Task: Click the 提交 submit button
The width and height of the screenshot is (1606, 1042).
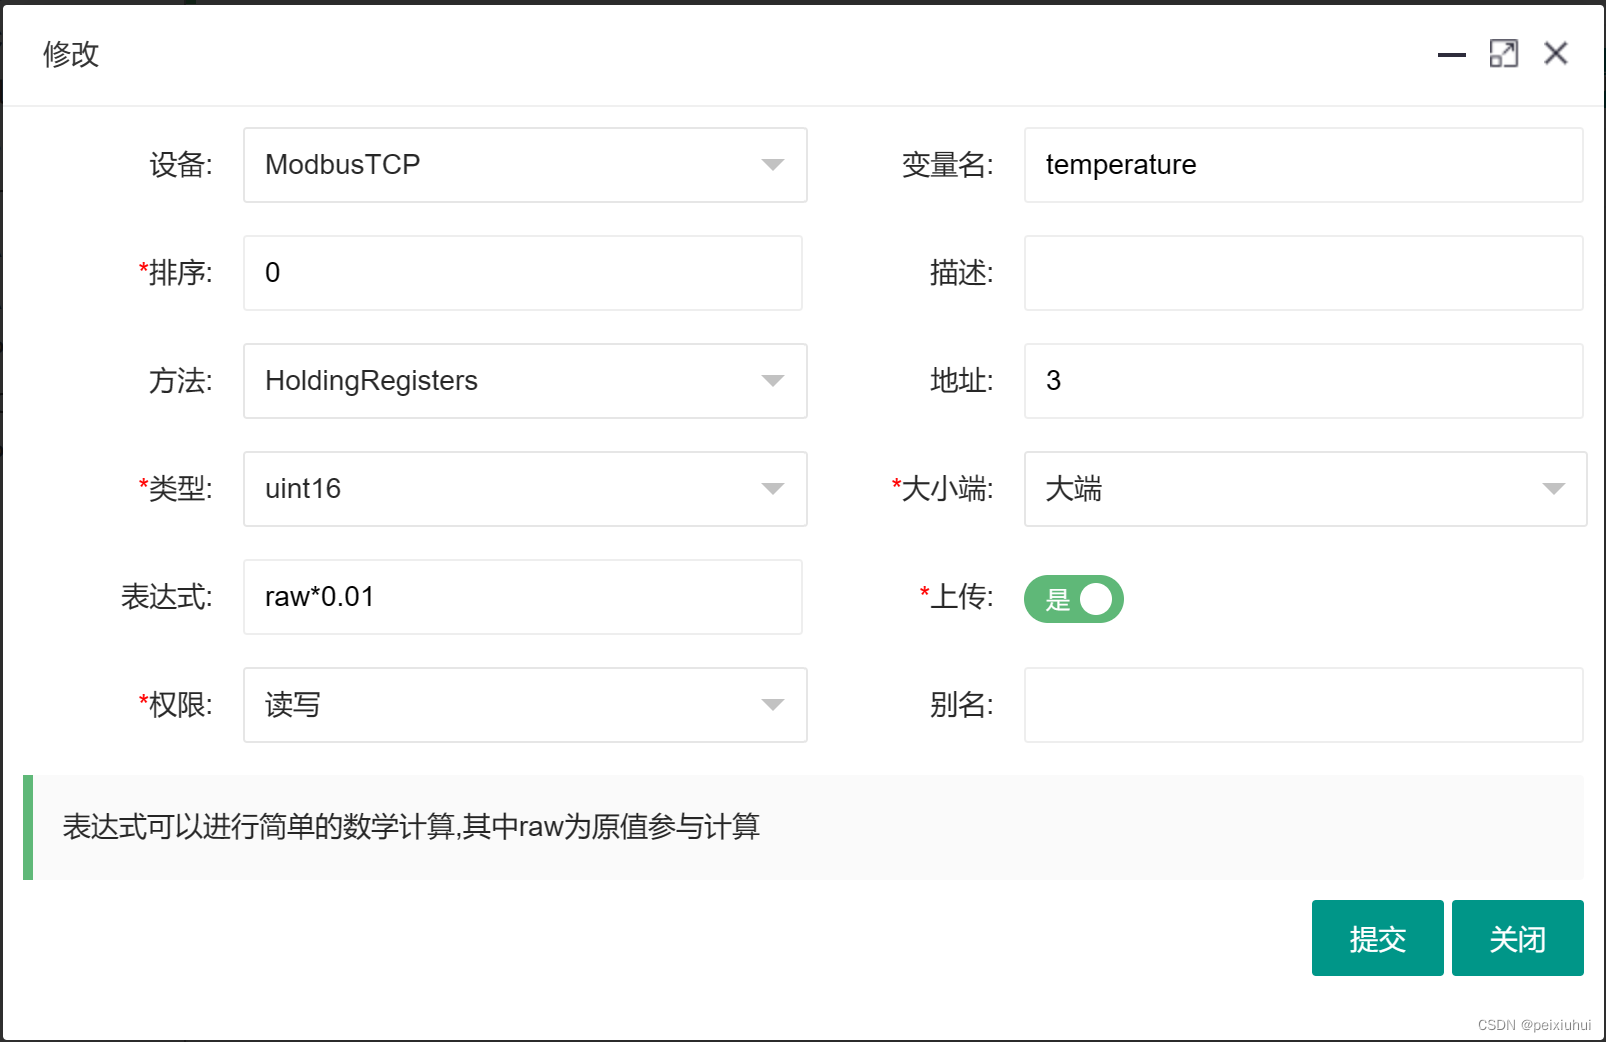Action: (x=1377, y=938)
